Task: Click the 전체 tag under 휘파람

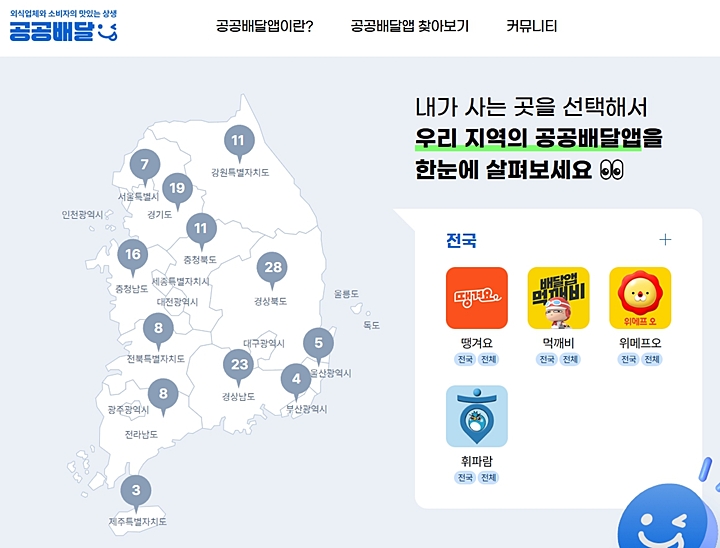Action: 488,478
